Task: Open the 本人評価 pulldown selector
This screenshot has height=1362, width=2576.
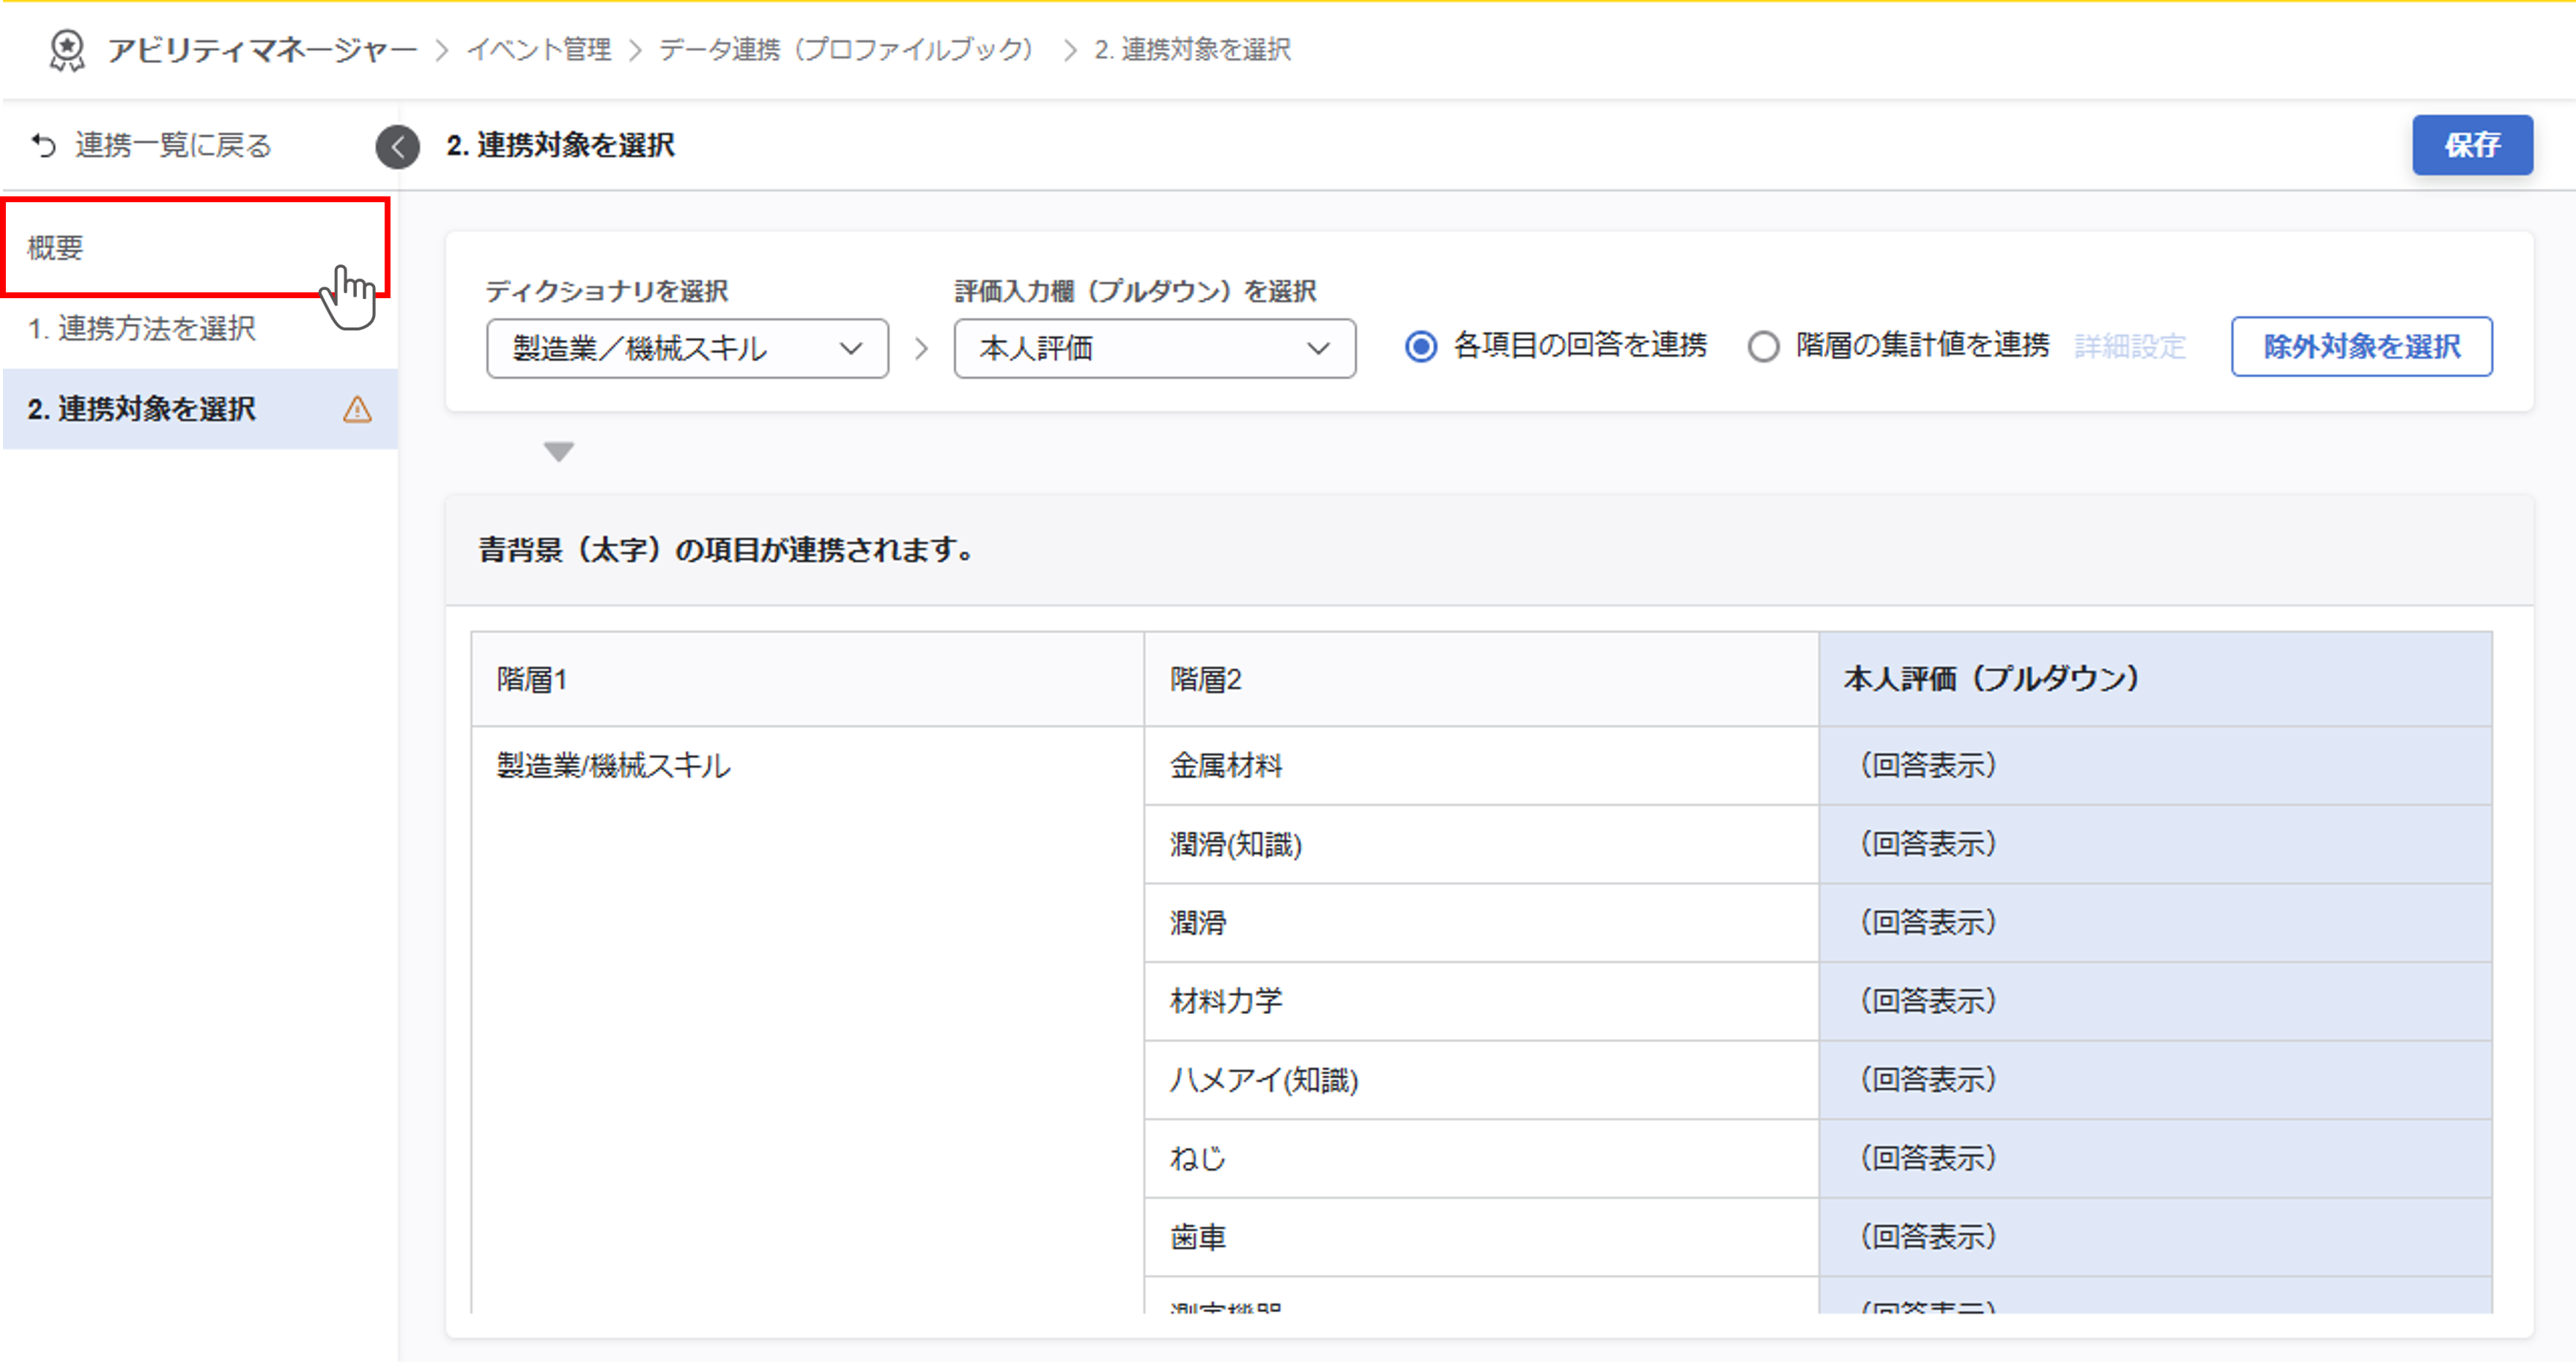Action: click(1154, 349)
